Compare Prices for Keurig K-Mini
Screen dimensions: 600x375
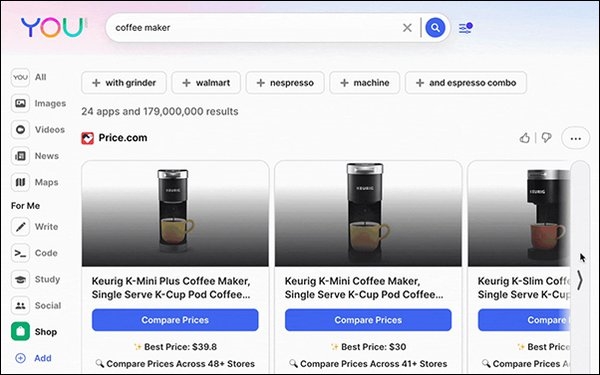[368, 320]
